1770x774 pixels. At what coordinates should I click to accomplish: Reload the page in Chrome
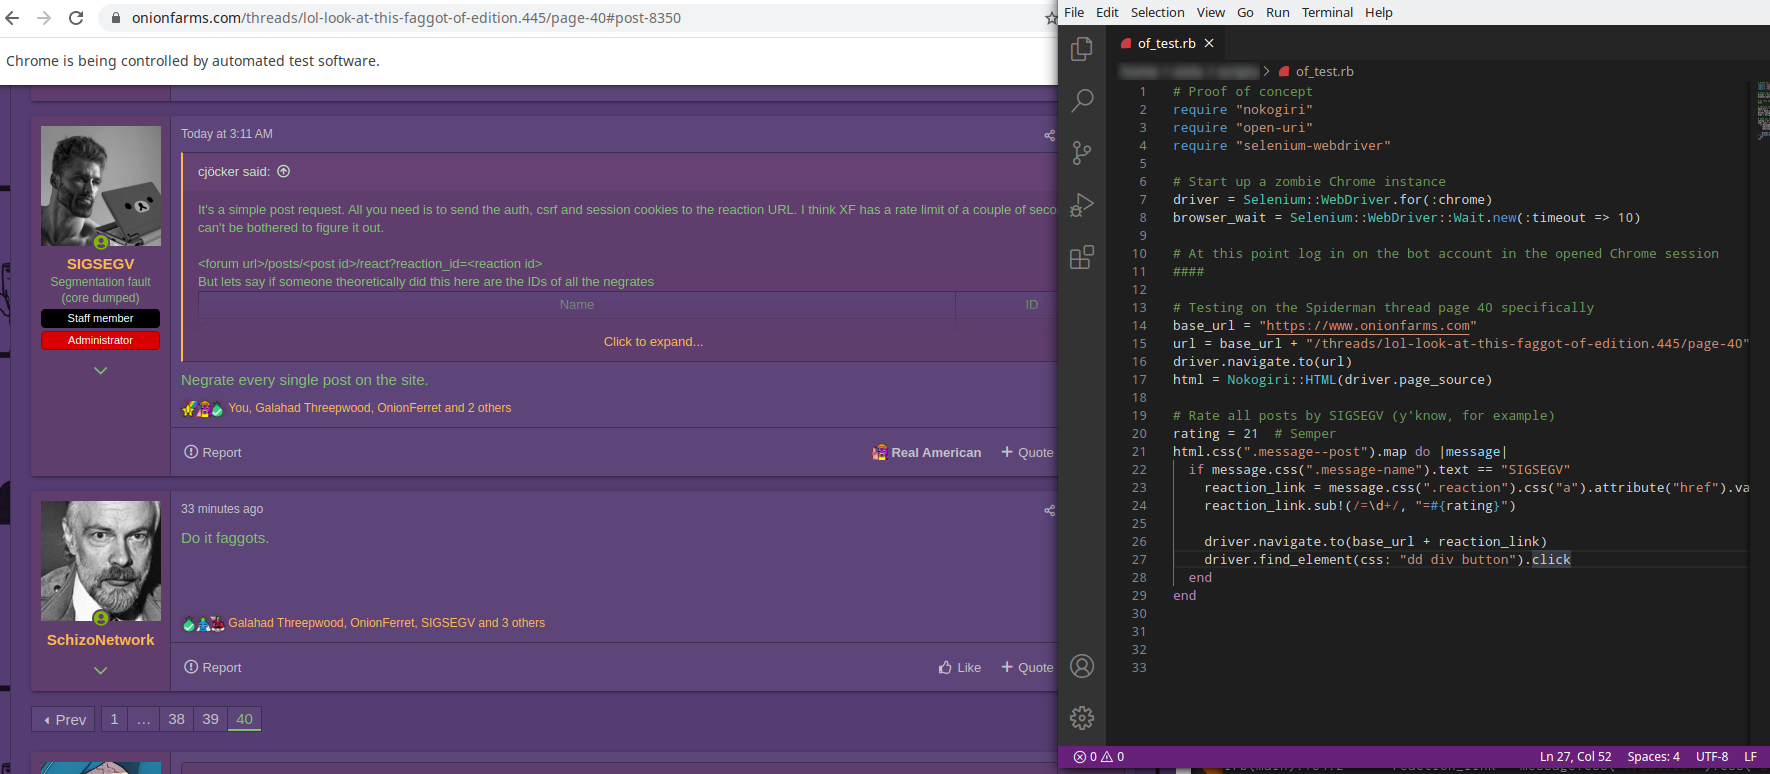coord(76,18)
